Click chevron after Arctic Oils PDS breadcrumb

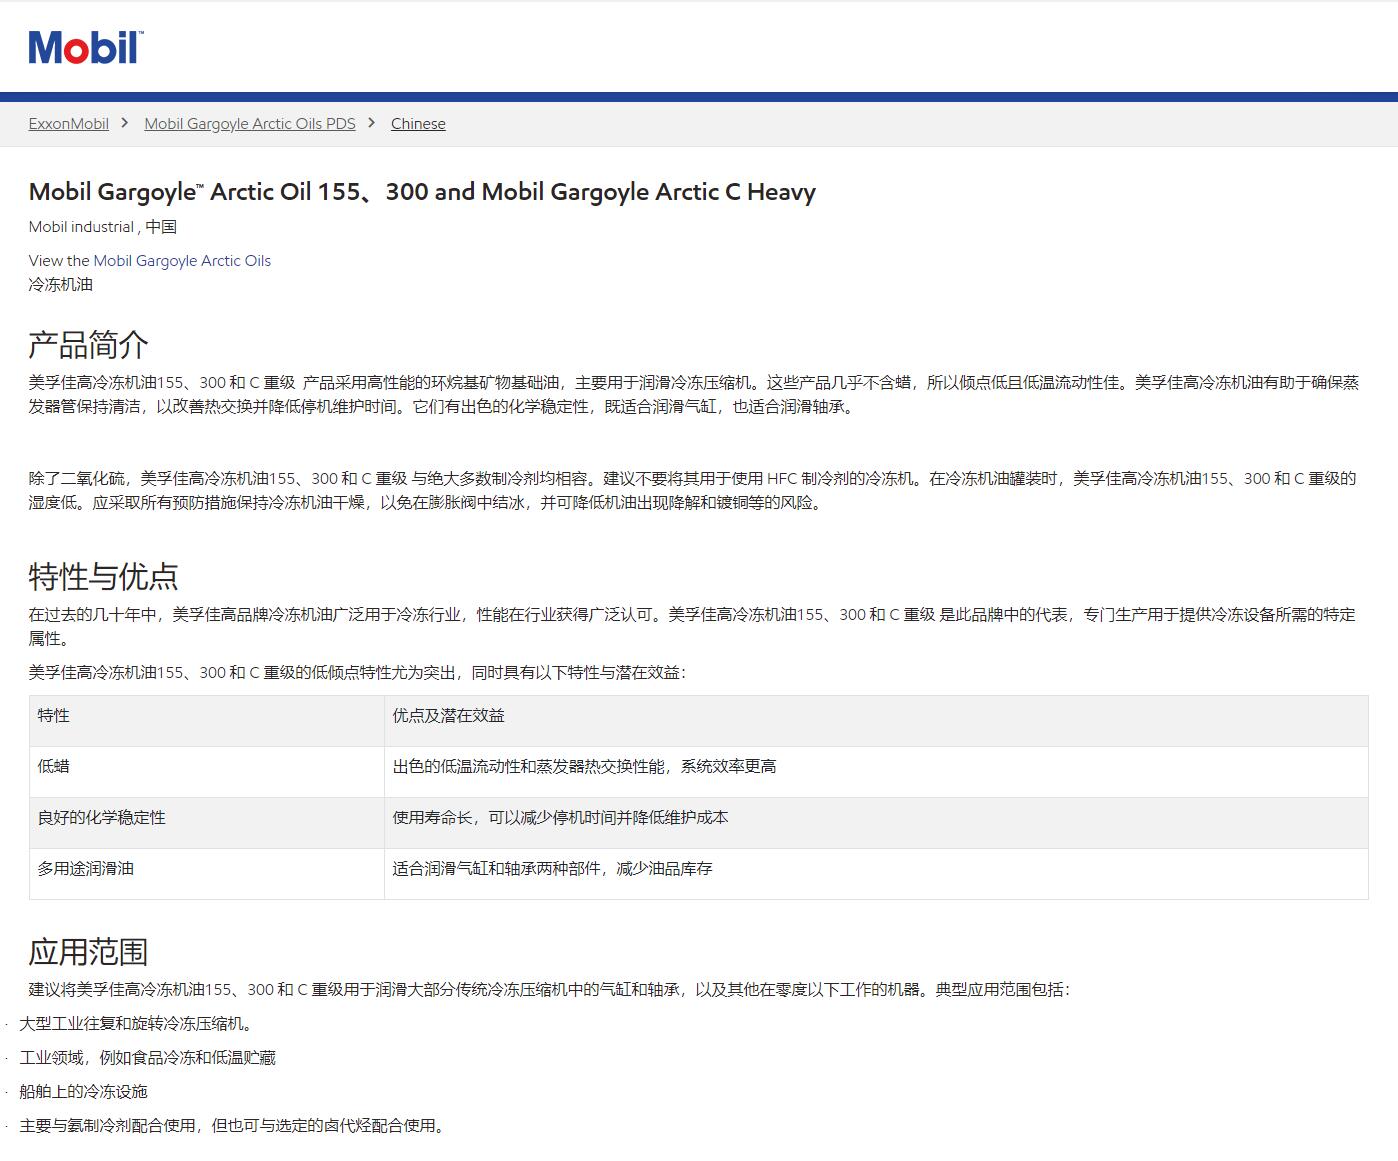[372, 123]
